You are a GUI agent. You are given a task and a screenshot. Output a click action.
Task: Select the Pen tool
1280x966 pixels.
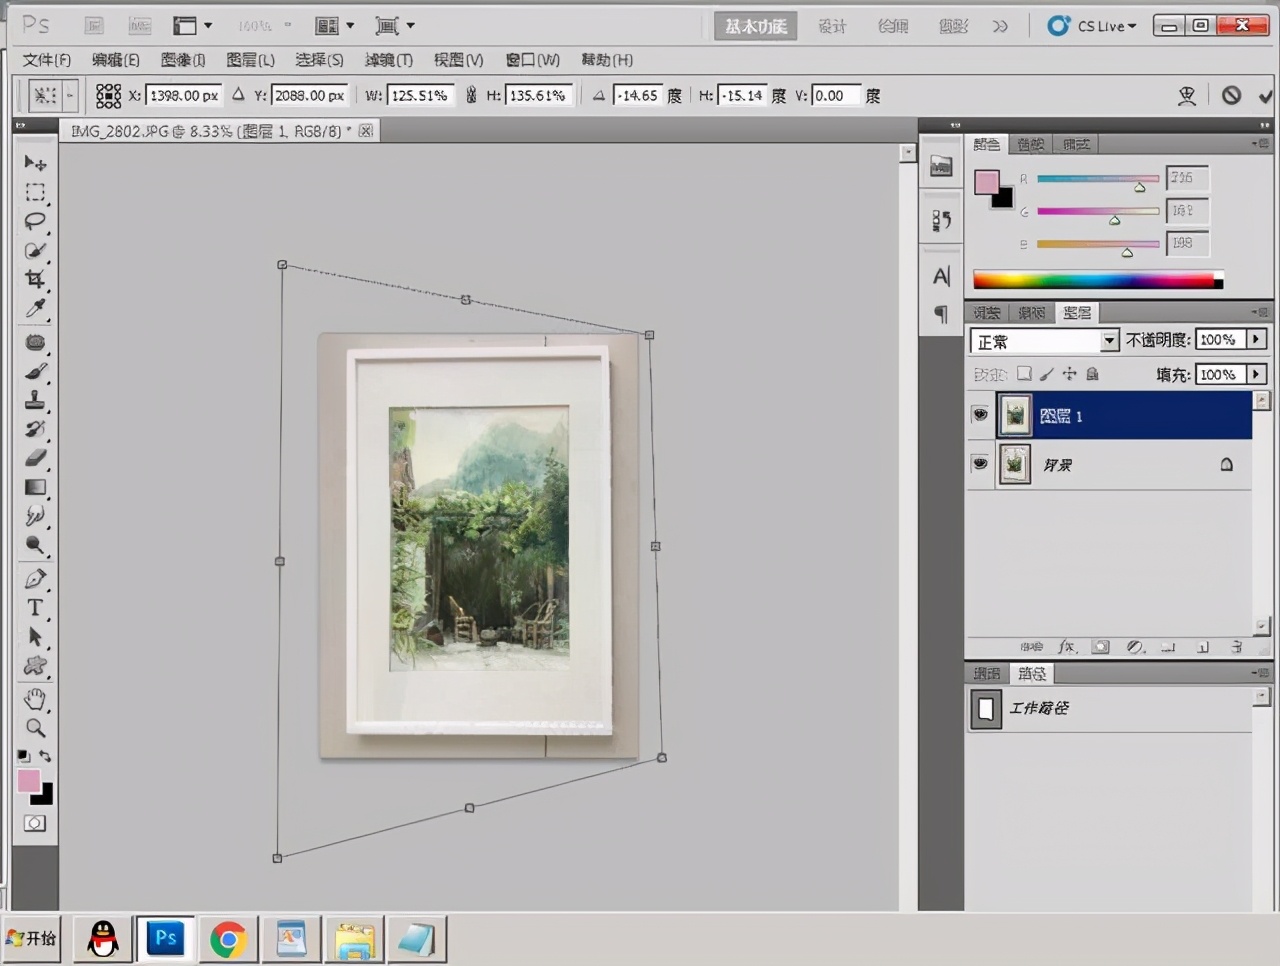35,579
